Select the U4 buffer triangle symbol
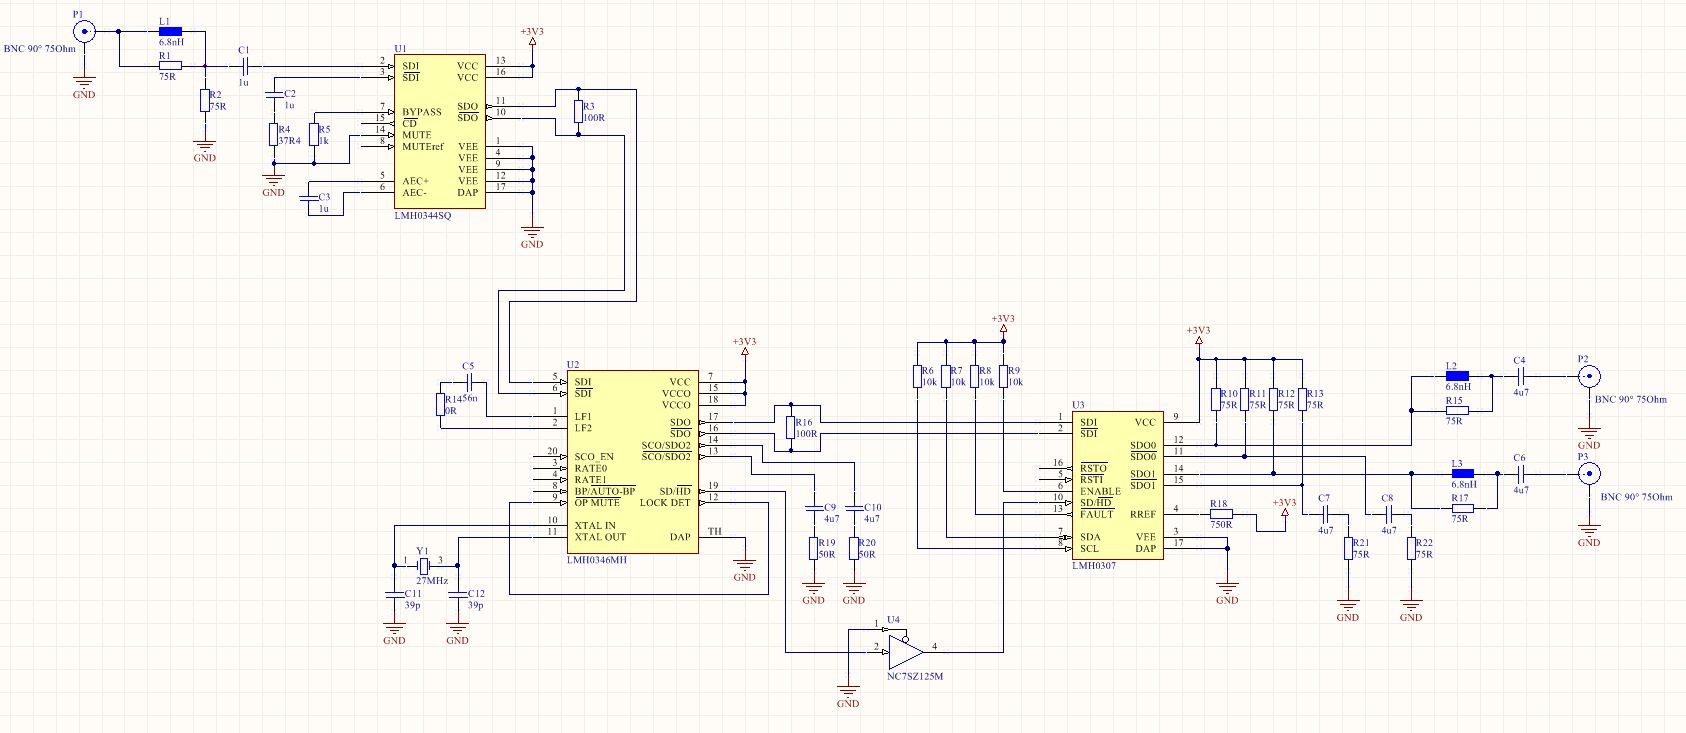Viewport: 1686px width, 733px height. [x=904, y=650]
